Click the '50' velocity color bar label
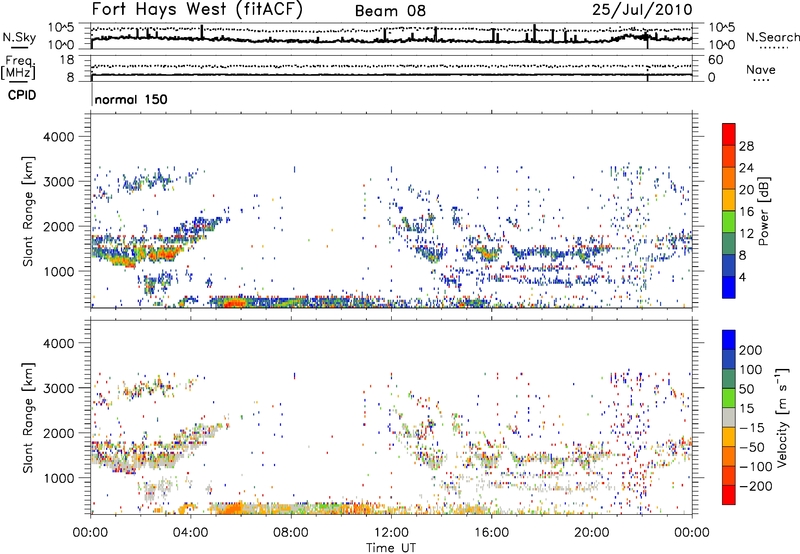The image size is (800, 554). coord(746,389)
